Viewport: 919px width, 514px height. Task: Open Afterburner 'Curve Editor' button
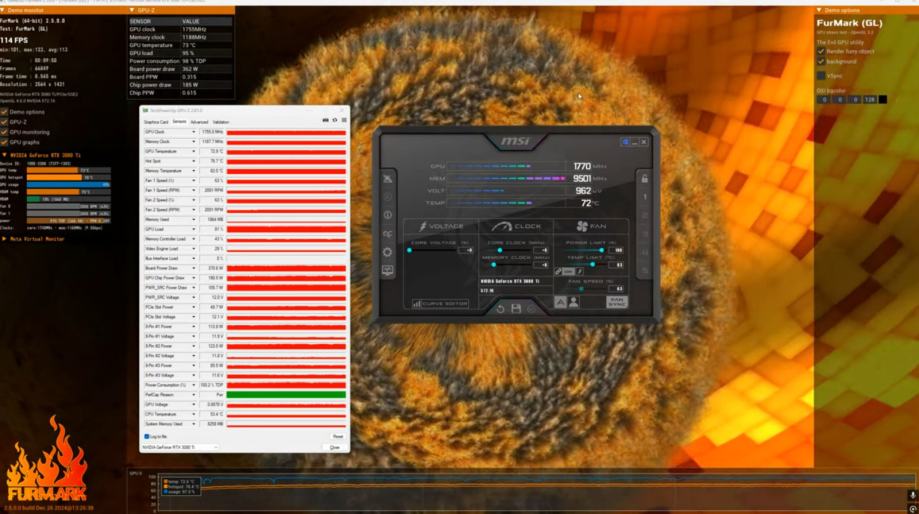(x=440, y=304)
